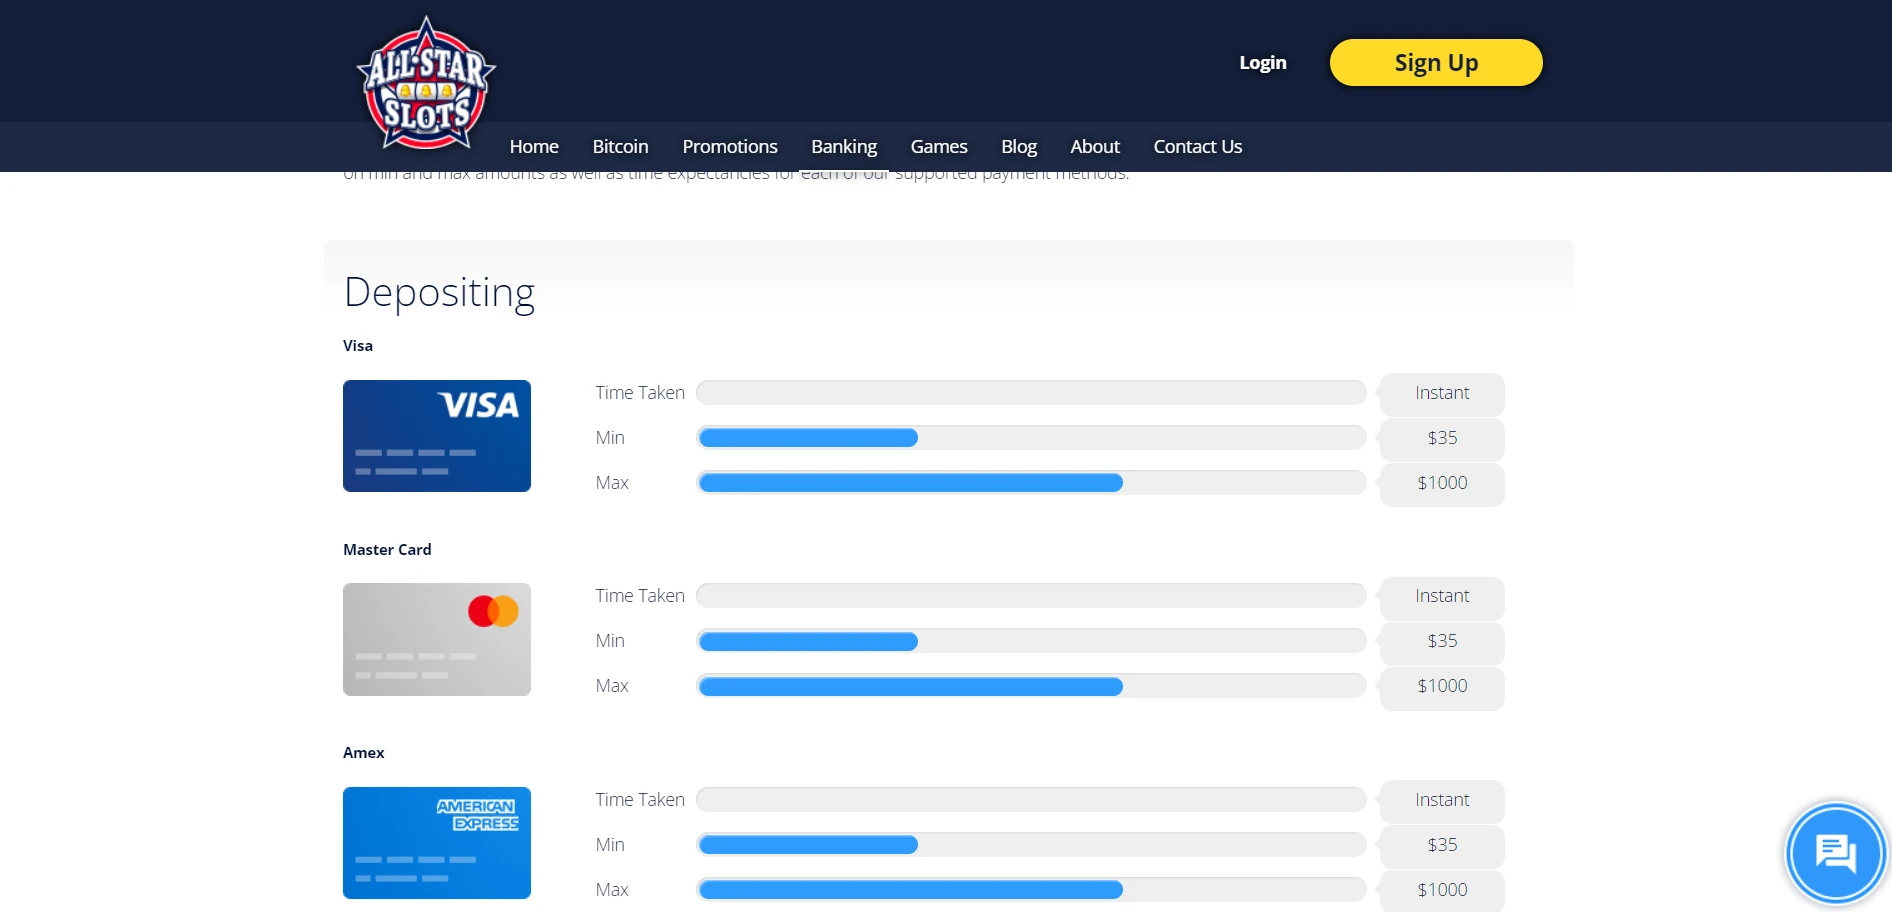This screenshot has height=912, width=1892.
Task: Click the Master Card 'Min' label
Action: click(610, 641)
